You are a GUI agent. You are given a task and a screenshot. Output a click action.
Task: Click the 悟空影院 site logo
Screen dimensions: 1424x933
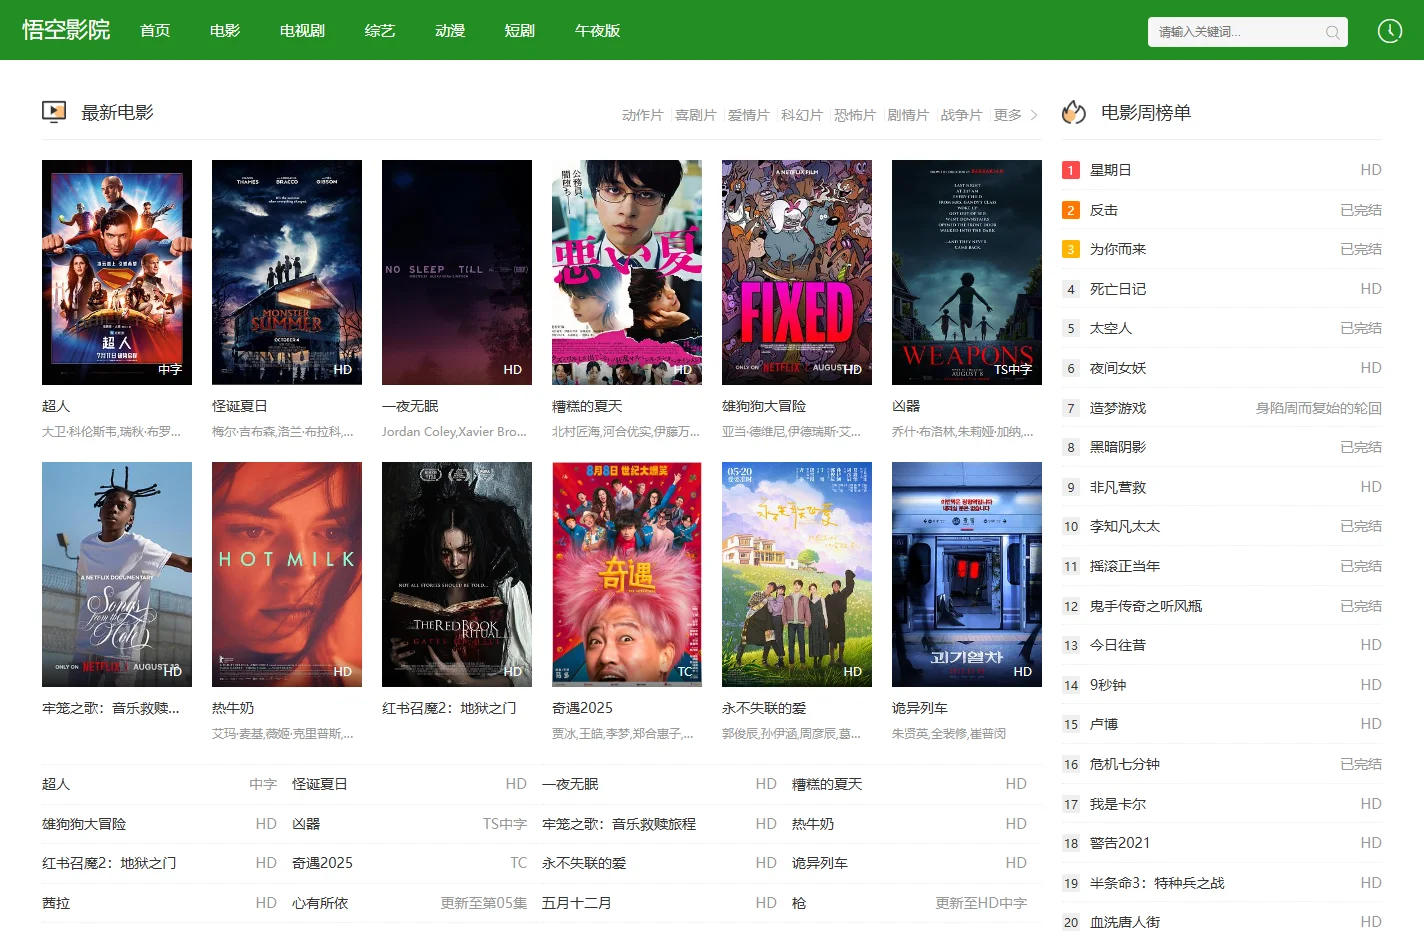66,30
